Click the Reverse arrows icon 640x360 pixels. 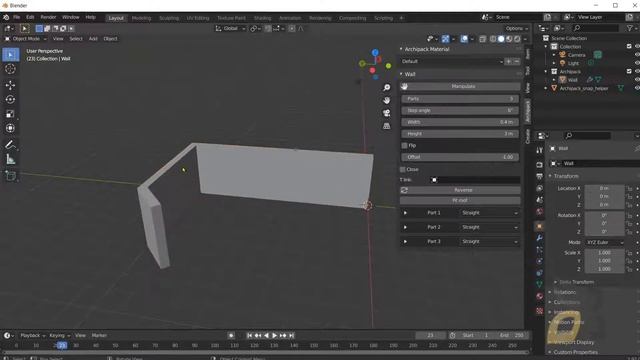(x=404, y=190)
